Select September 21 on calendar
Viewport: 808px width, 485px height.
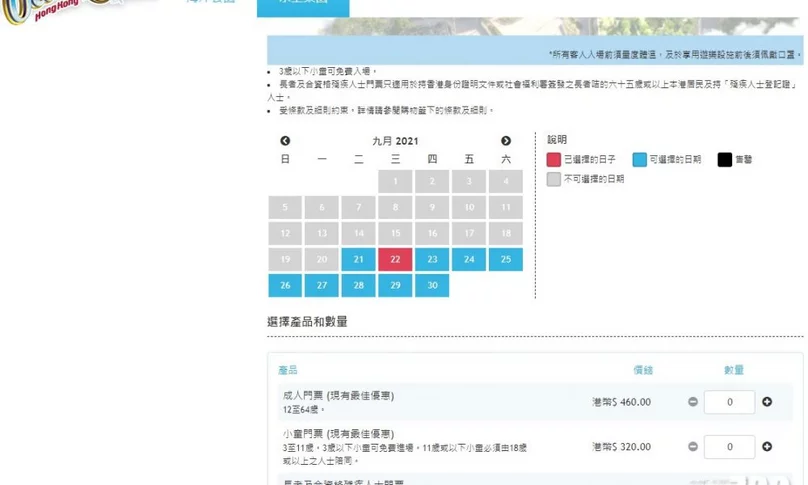pos(359,259)
